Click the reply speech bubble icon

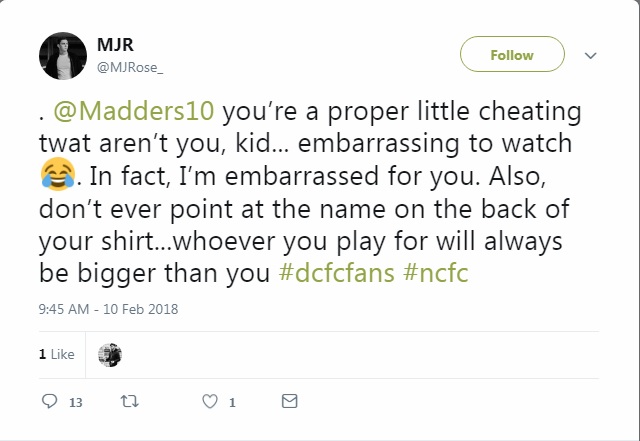coord(50,402)
